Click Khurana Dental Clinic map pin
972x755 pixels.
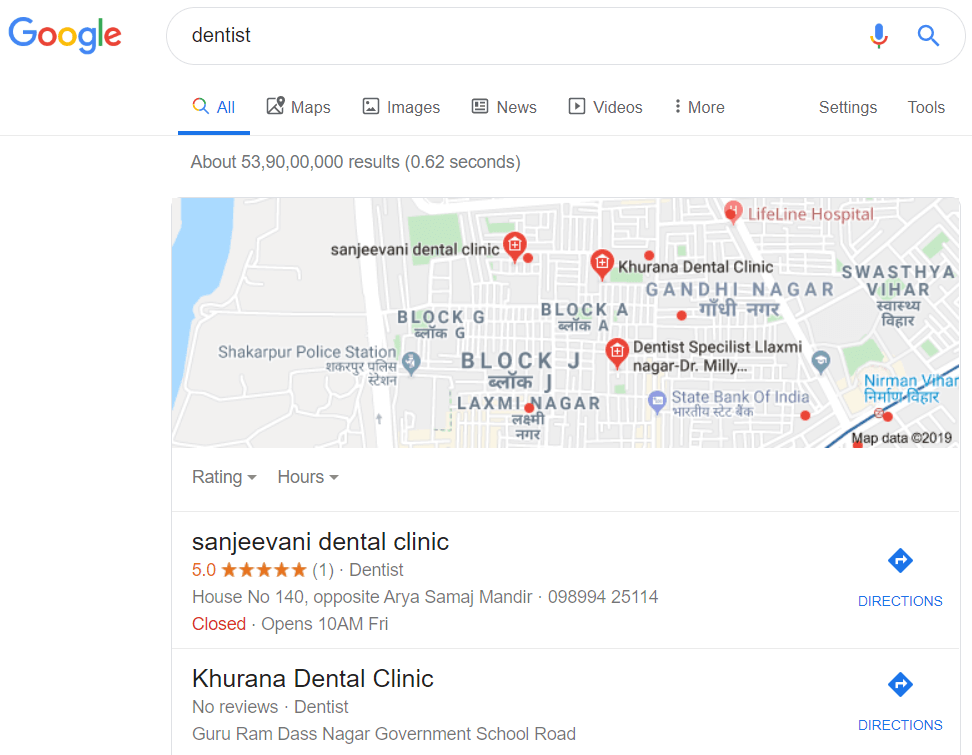click(602, 263)
